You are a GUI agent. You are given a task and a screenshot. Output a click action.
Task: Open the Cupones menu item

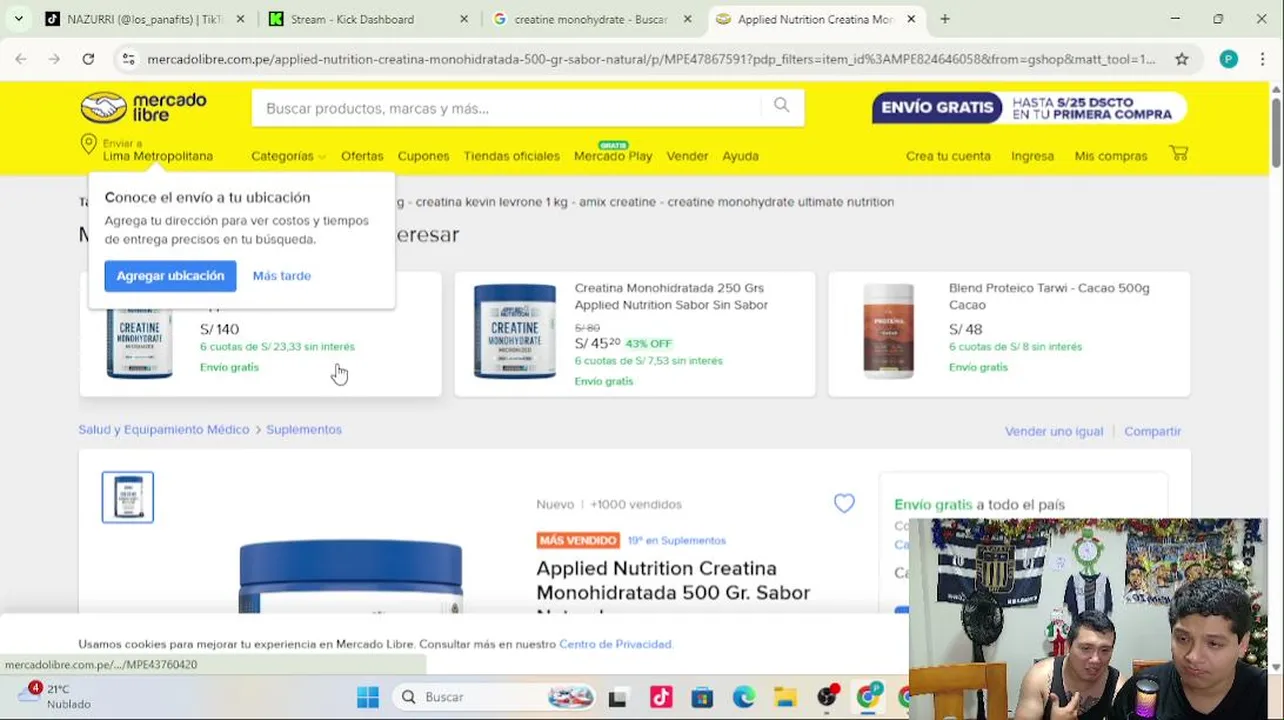423,156
